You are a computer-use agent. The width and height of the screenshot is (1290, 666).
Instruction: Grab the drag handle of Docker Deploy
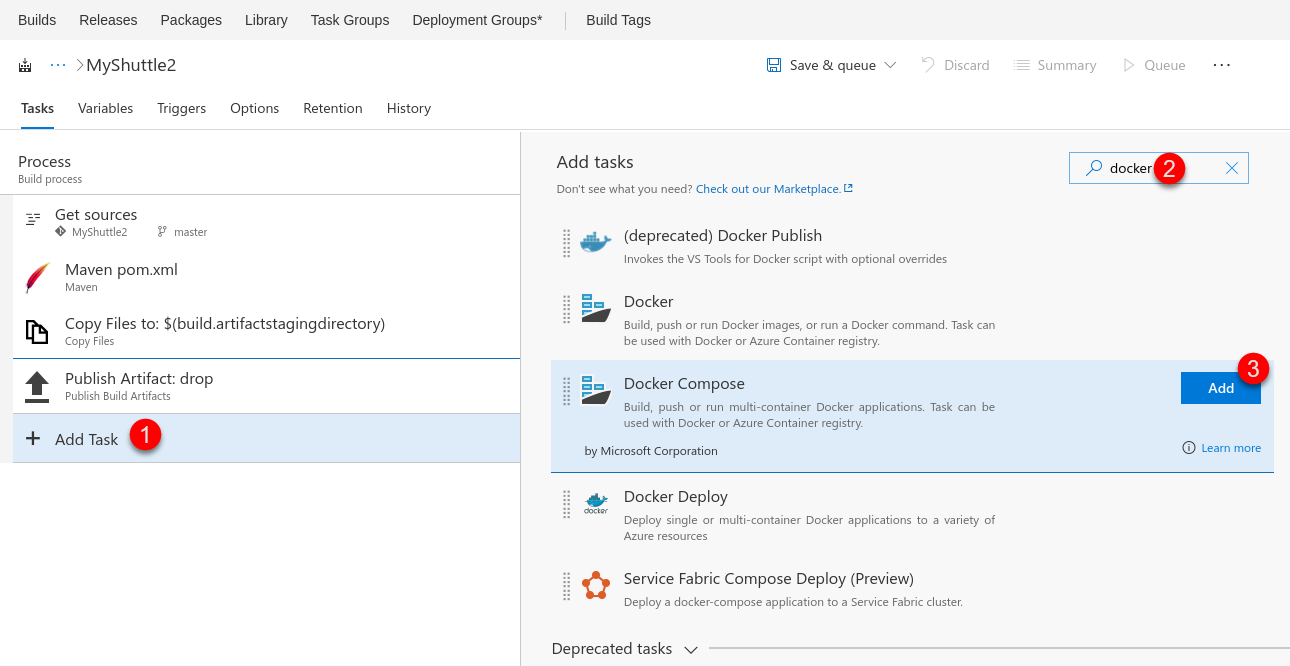click(x=566, y=504)
